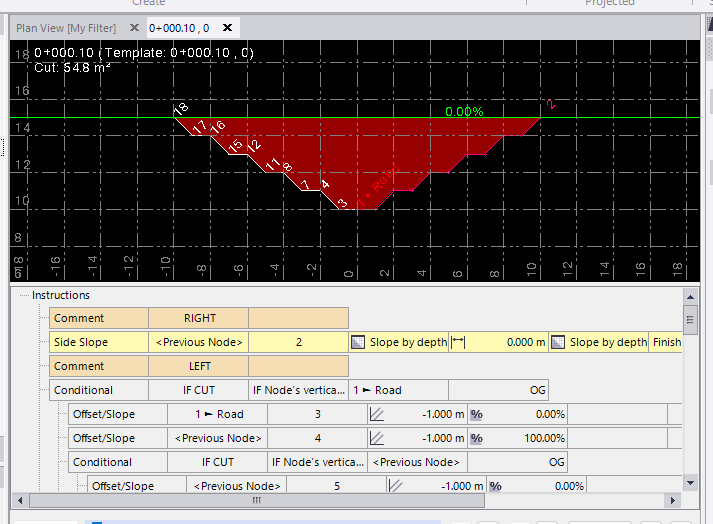Screen dimensions: 713x524
Task: Close the 0+000.10 , 0 tab
Action: (228, 28)
